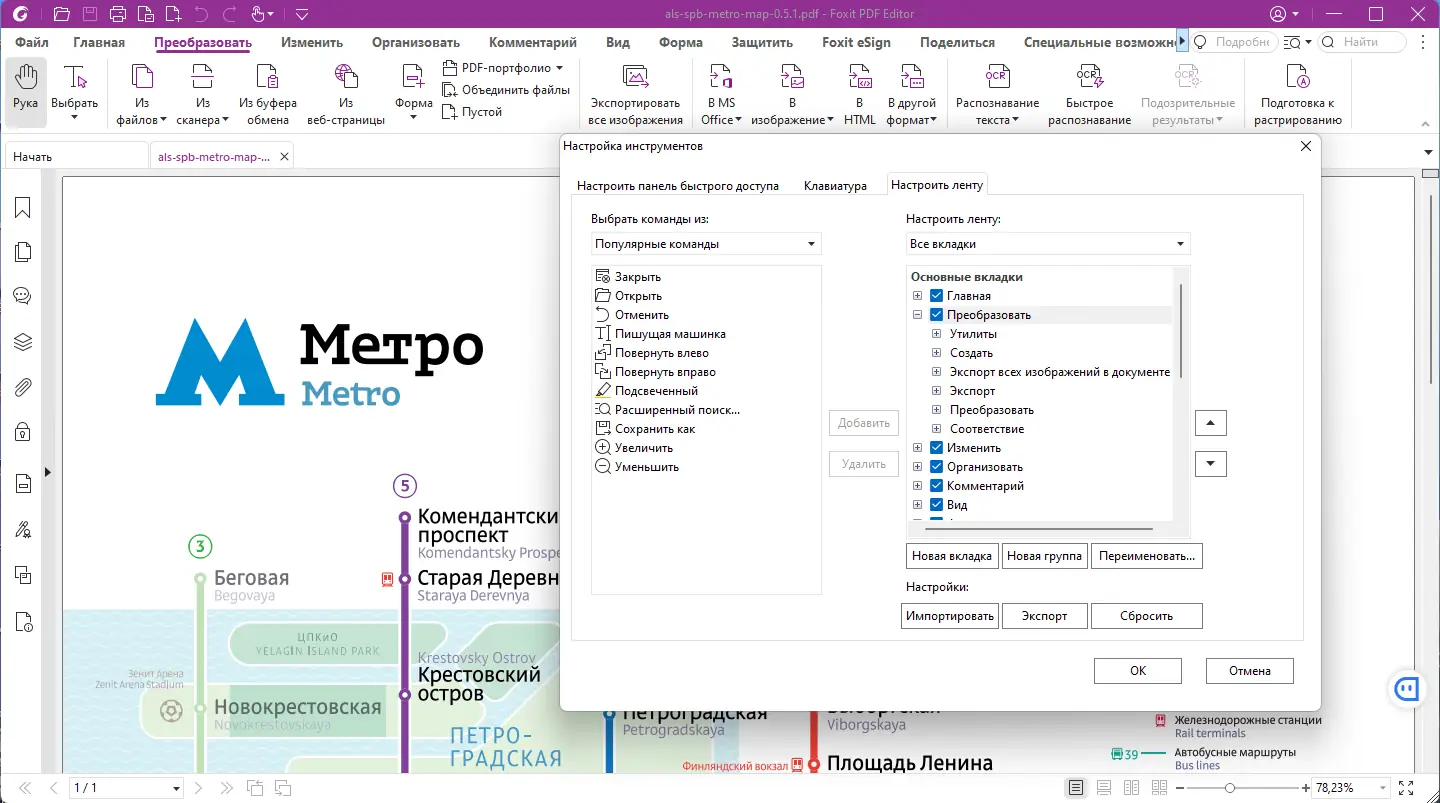This screenshot has height=803, width=1440.
Task: Expand the Утилиты group
Action: (x=937, y=334)
